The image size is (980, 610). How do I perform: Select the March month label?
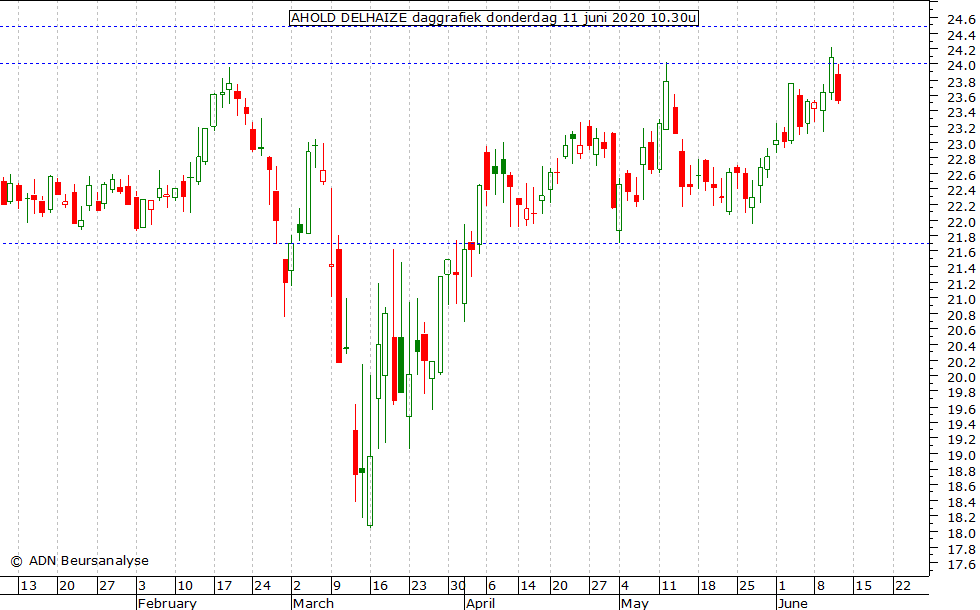[313, 603]
